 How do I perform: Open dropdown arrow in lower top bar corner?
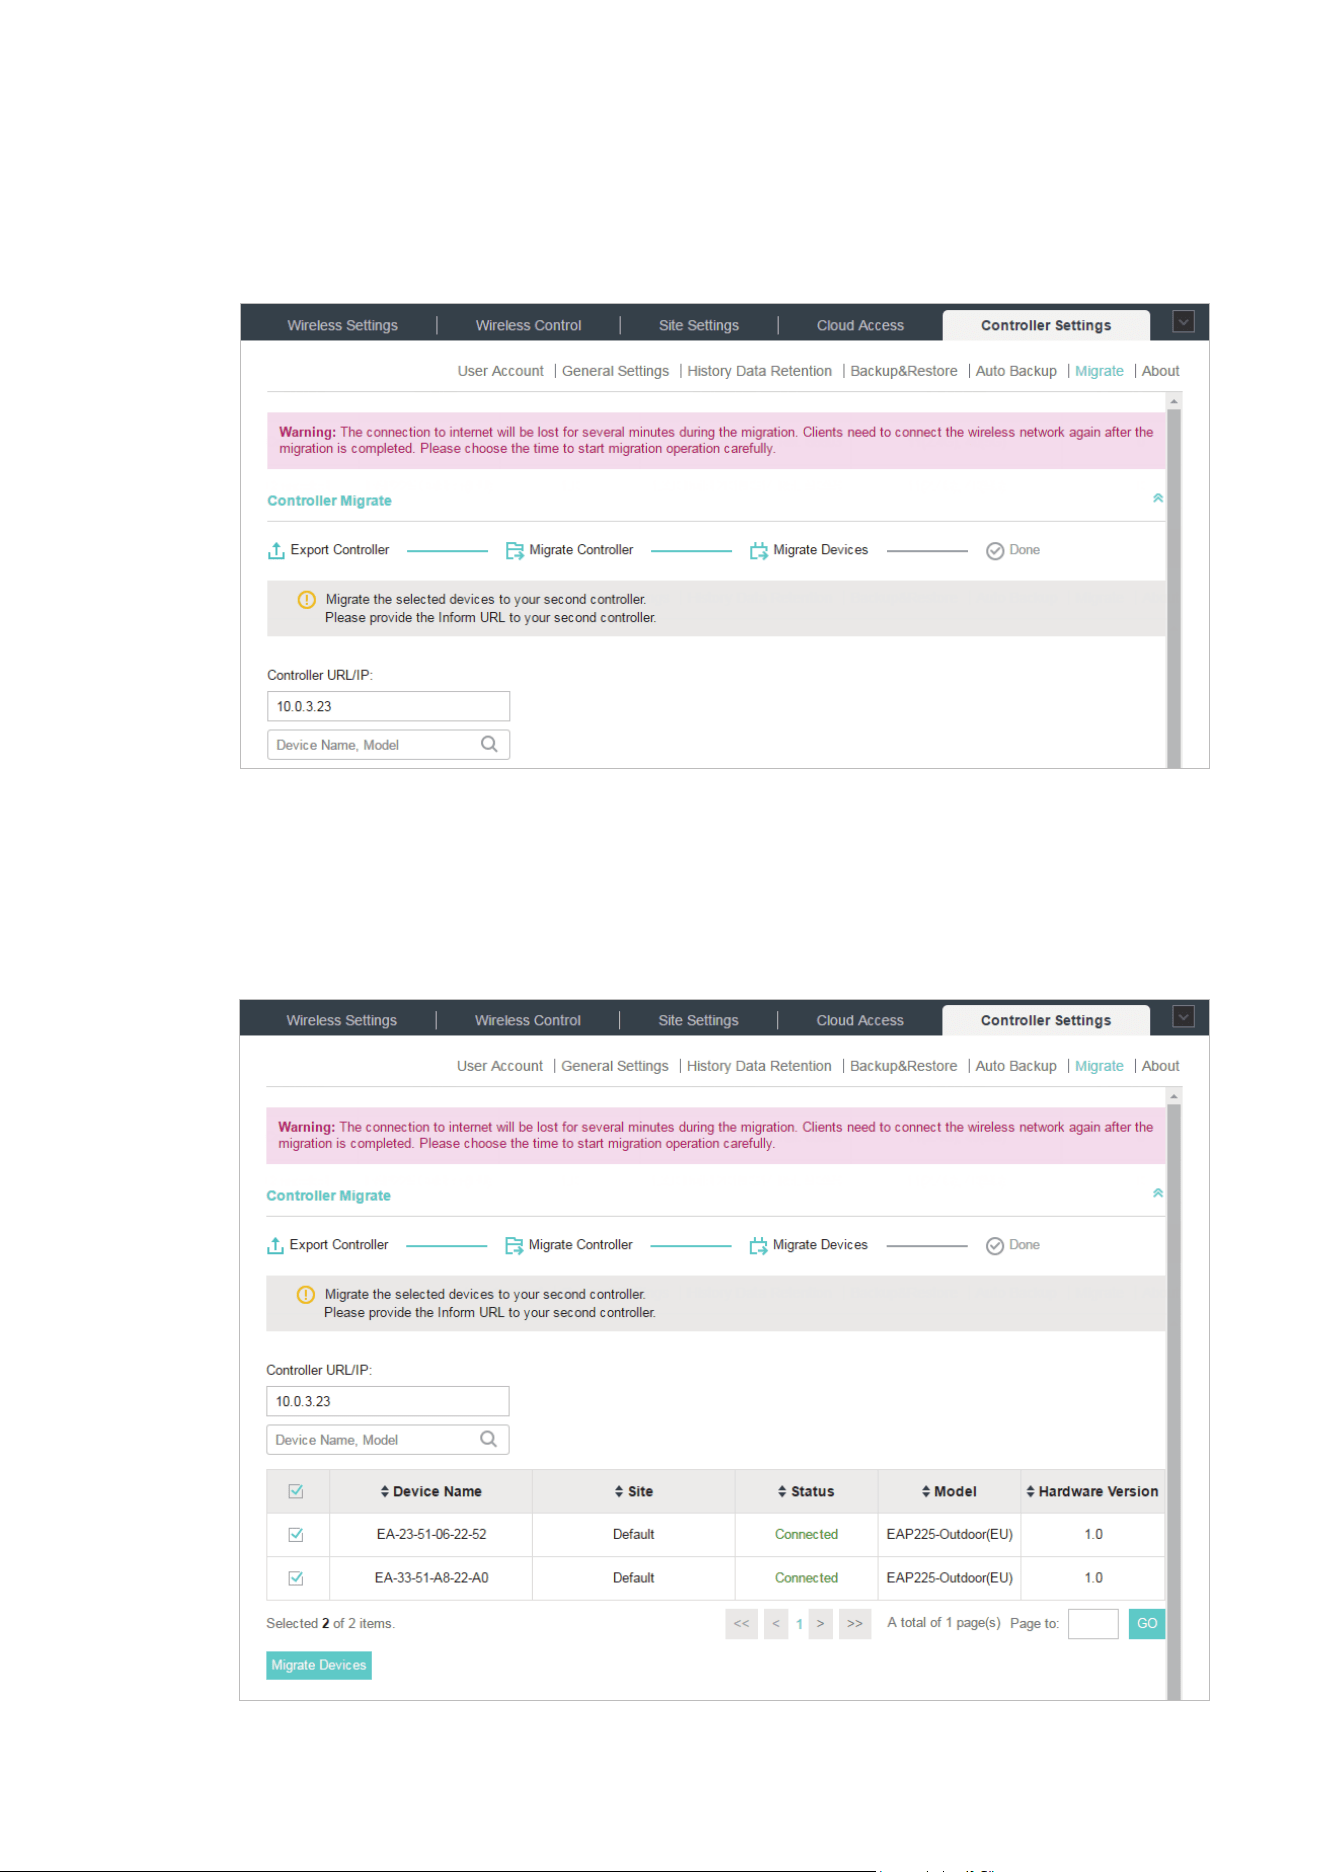tap(1184, 1017)
